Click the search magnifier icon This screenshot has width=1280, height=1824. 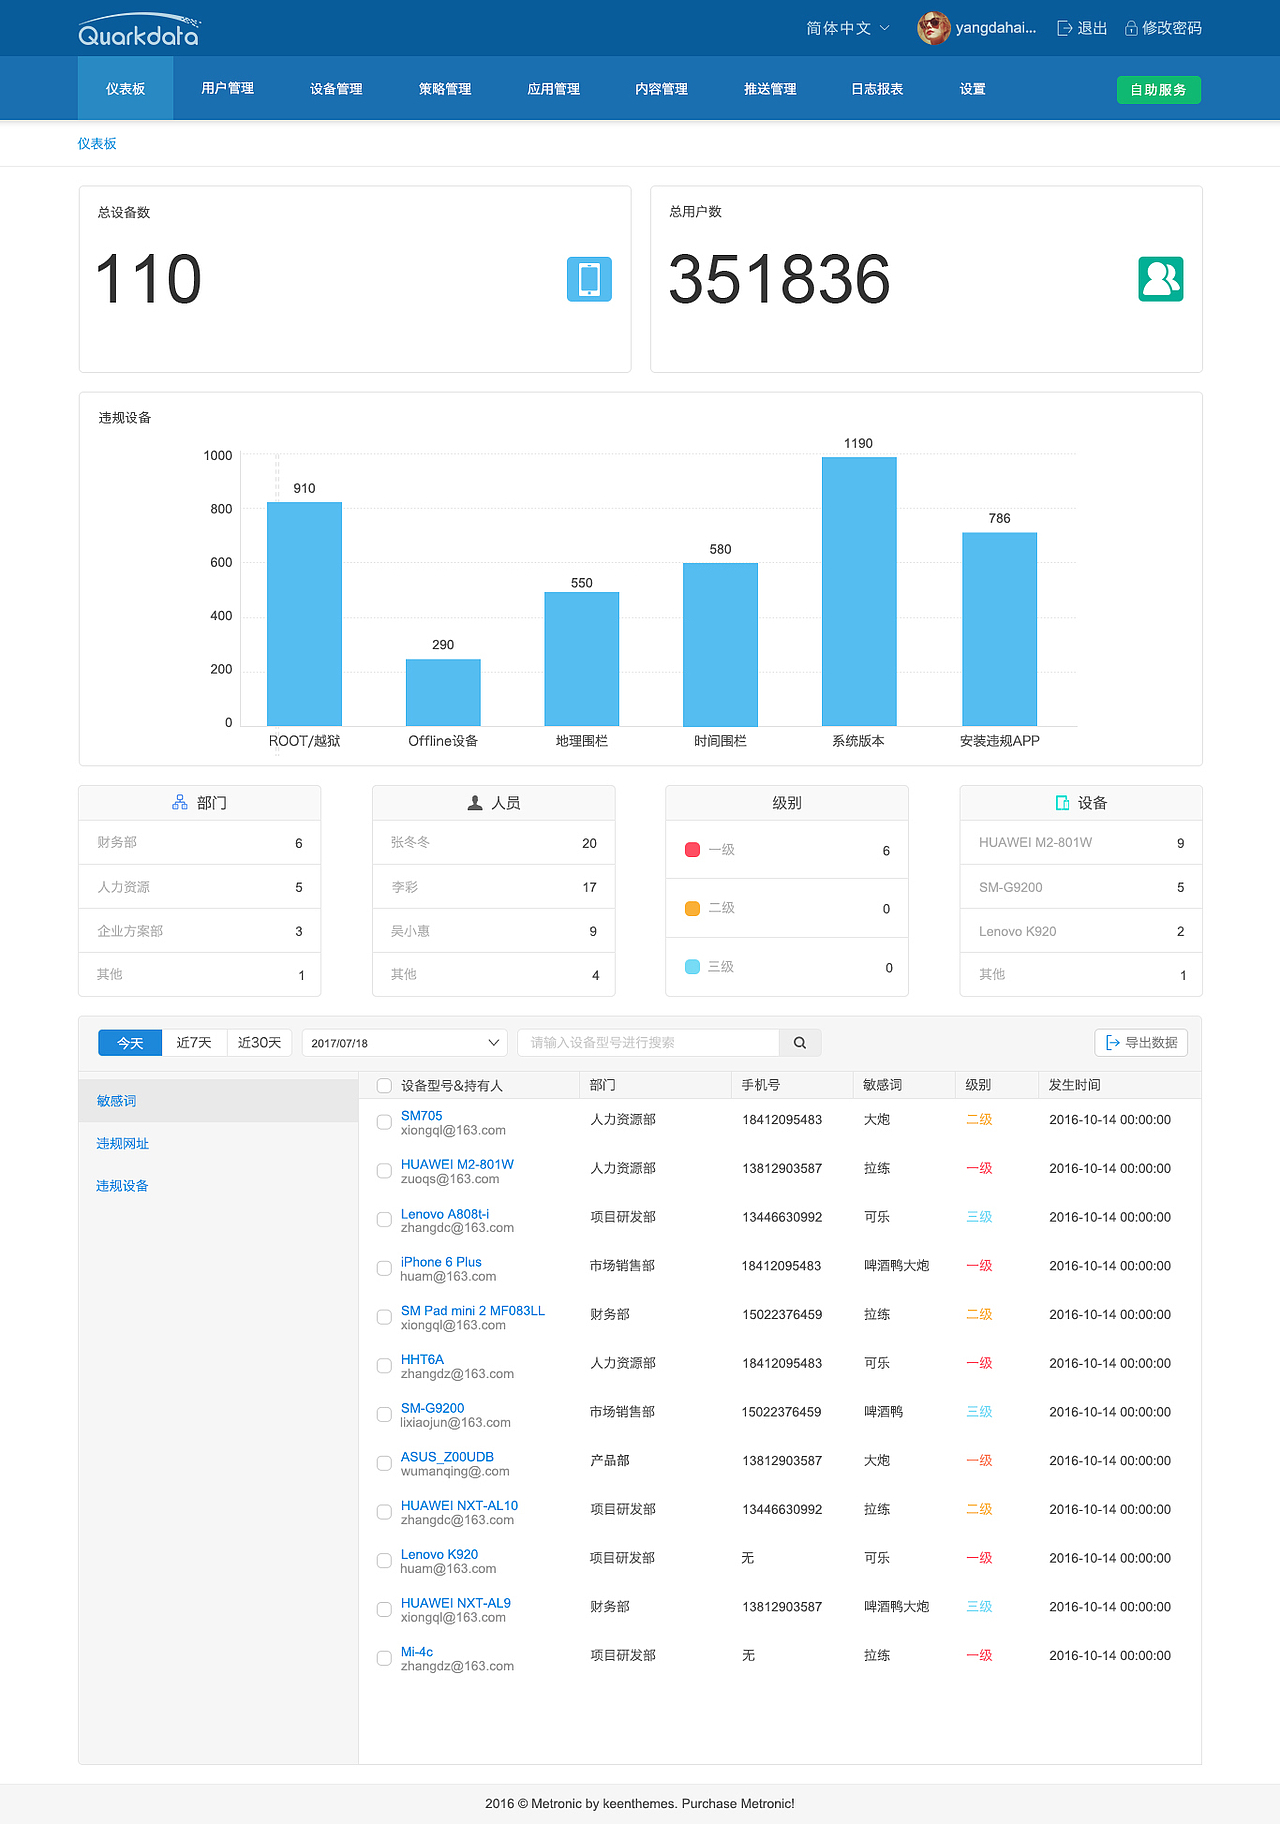pyautogui.click(x=800, y=1043)
